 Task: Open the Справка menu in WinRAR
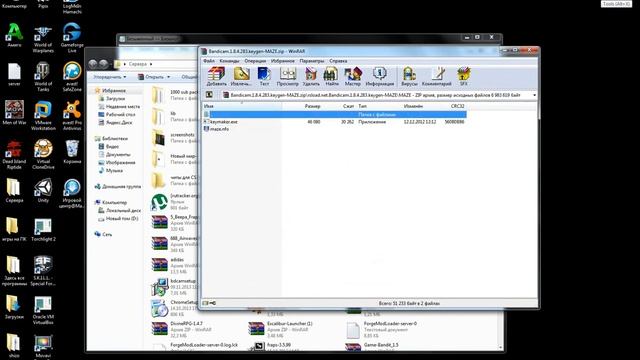click(x=338, y=61)
